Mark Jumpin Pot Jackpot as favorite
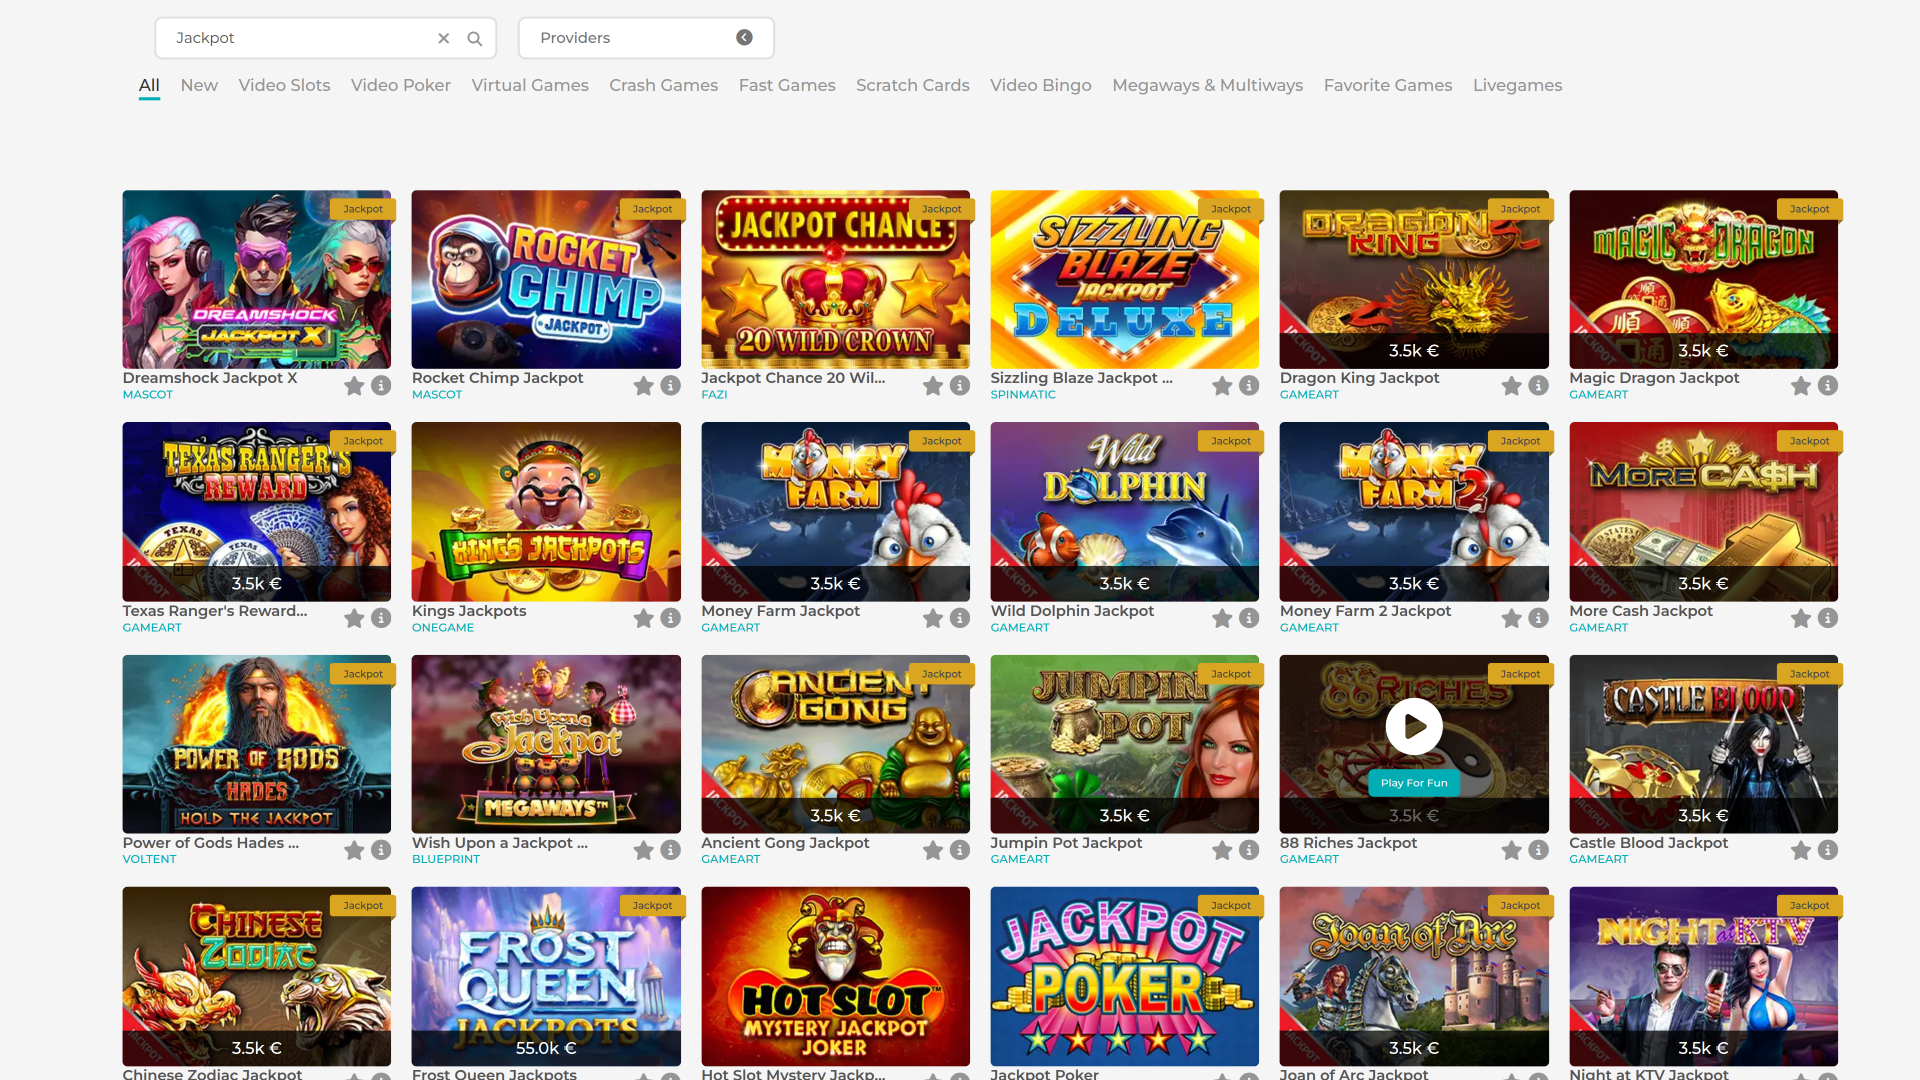The width and height of the screenshot is (1920, 1080). click(1221, 851)
